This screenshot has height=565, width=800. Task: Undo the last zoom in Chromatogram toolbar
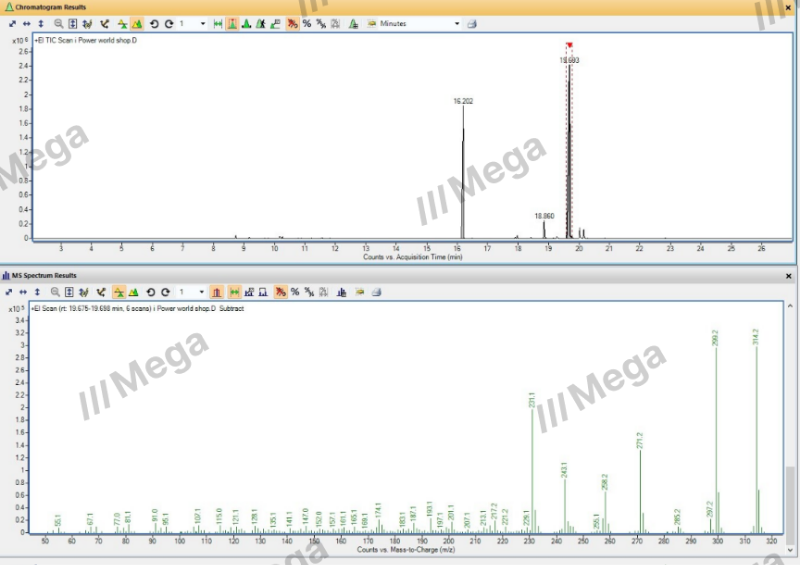(x=153, y=23)
